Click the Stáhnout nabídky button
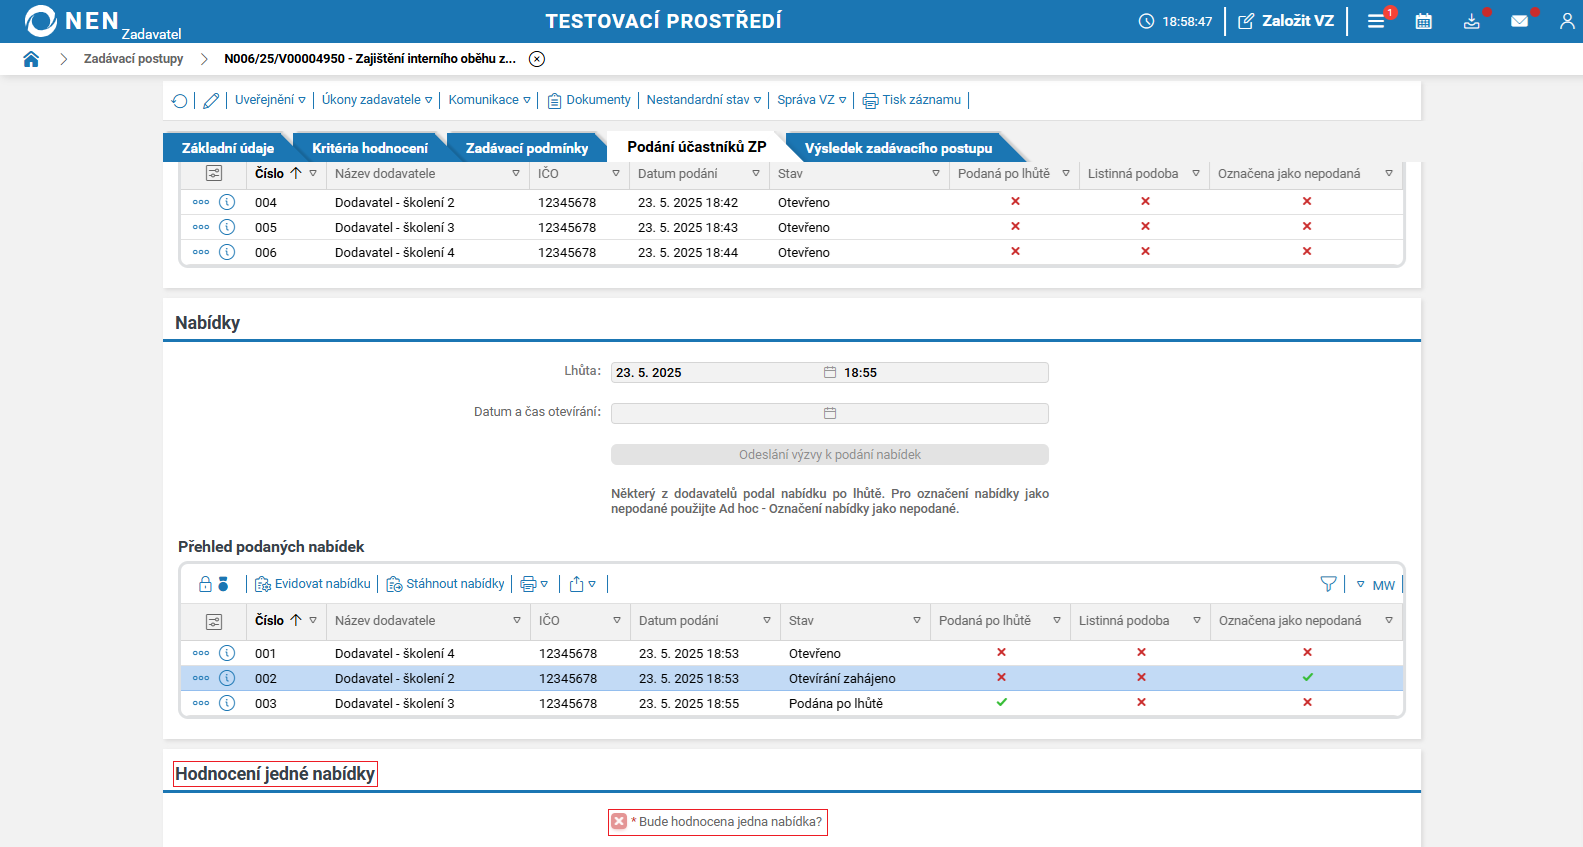The image size is (1583, 847). pos(446,584)
